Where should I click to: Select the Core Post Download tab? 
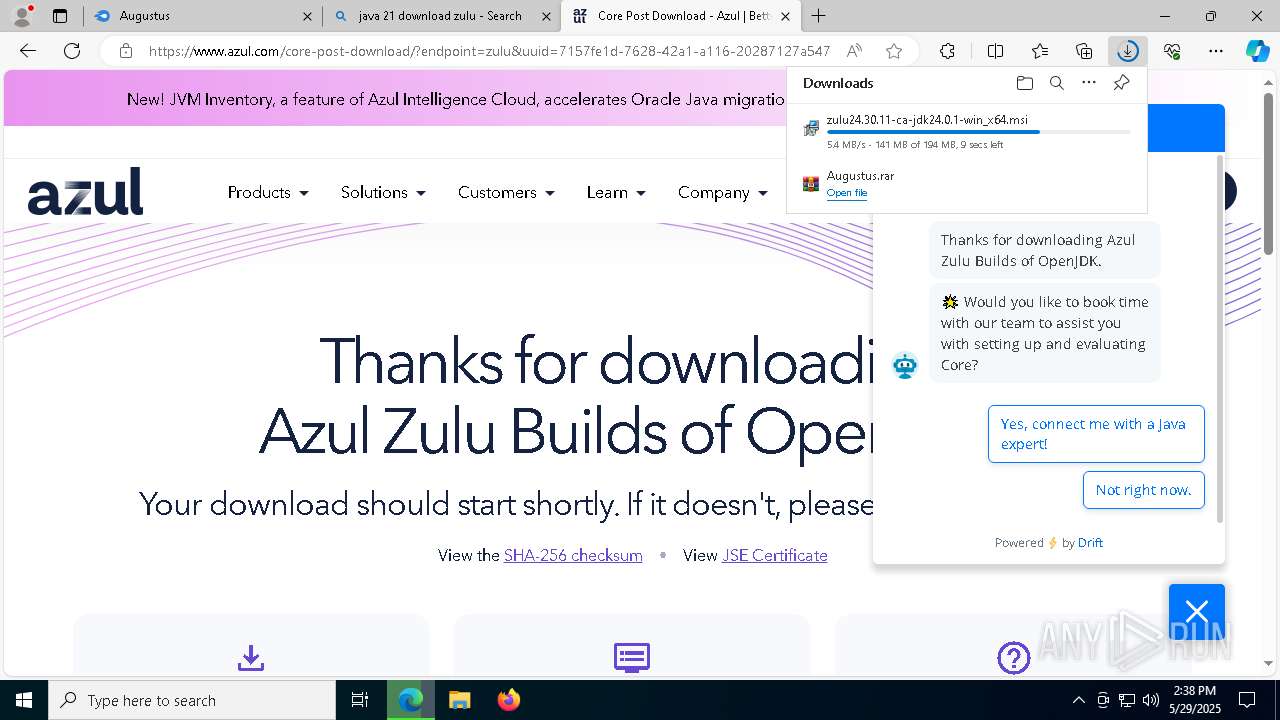point(680,16)
